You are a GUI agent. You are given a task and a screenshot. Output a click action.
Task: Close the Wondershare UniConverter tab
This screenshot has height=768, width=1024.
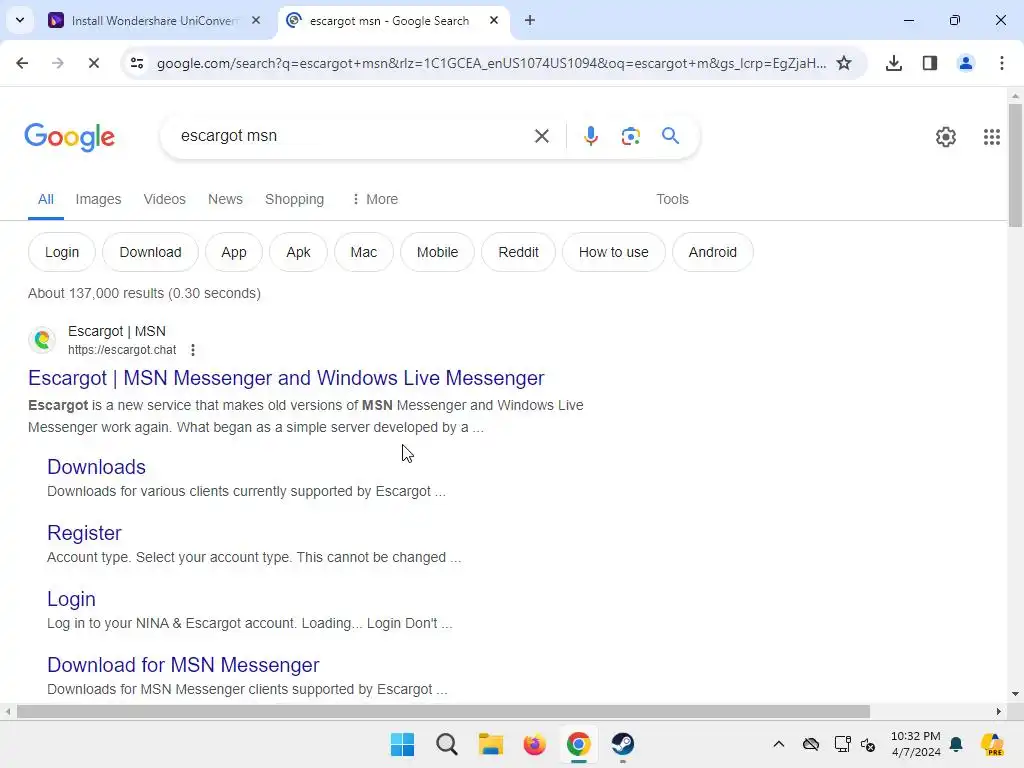tap(256, 20)
